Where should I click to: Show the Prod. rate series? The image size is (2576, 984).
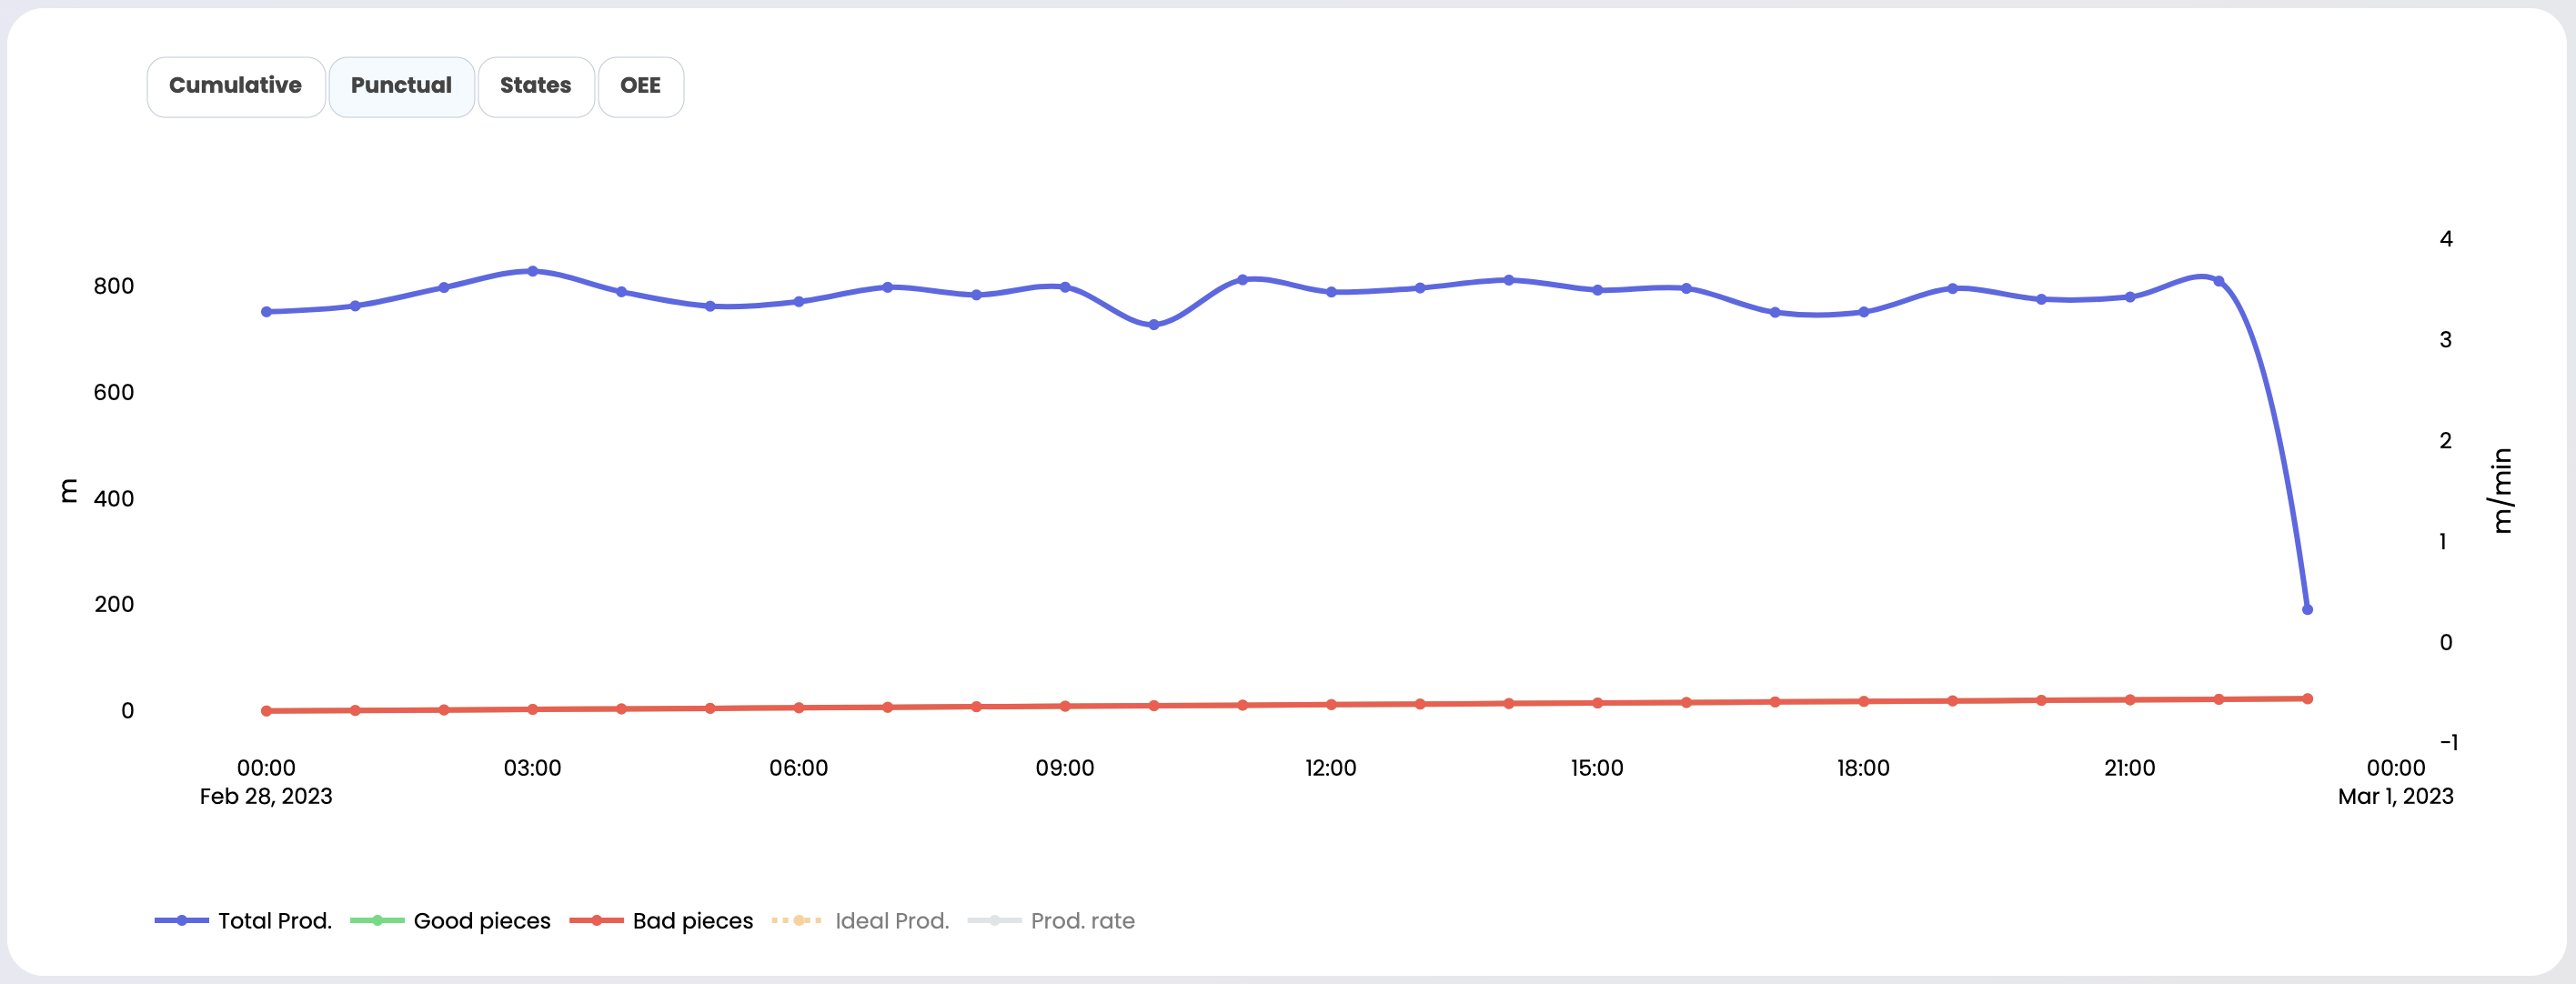click(x=1082, y=921)
